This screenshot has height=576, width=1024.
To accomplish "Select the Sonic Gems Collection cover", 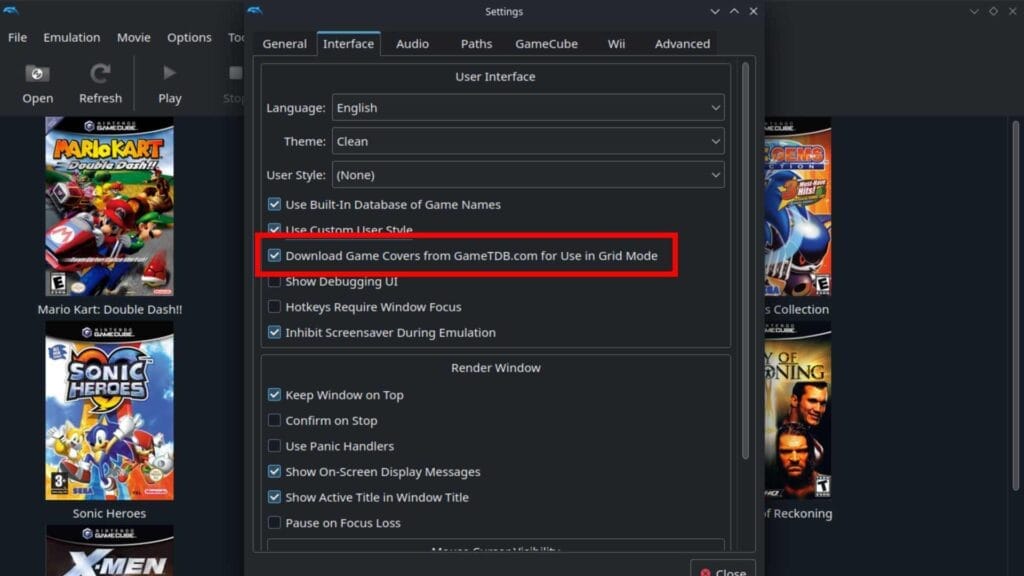I will point(797,206).
